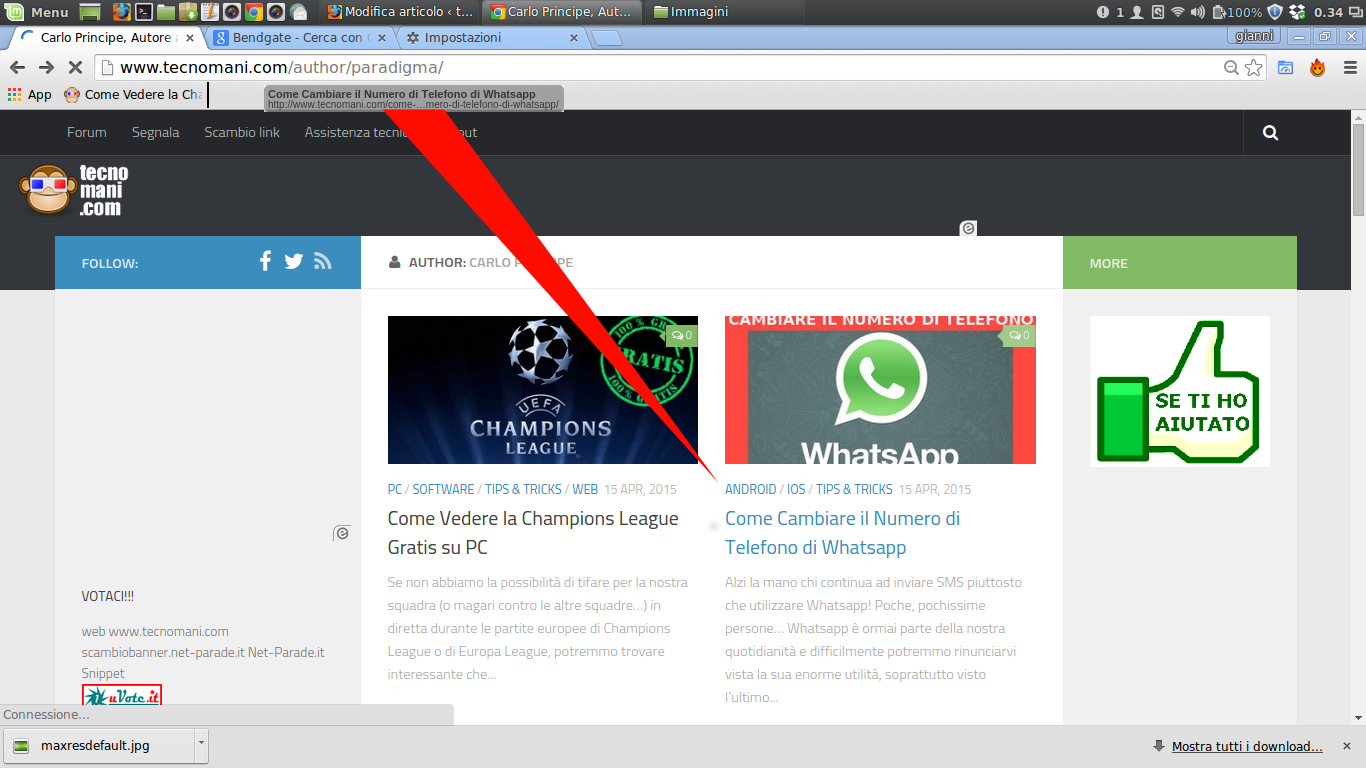Viewport: 1366px width, 768px height.
Task: Switch to the Bendgate search tab
Action: point(298,38)
